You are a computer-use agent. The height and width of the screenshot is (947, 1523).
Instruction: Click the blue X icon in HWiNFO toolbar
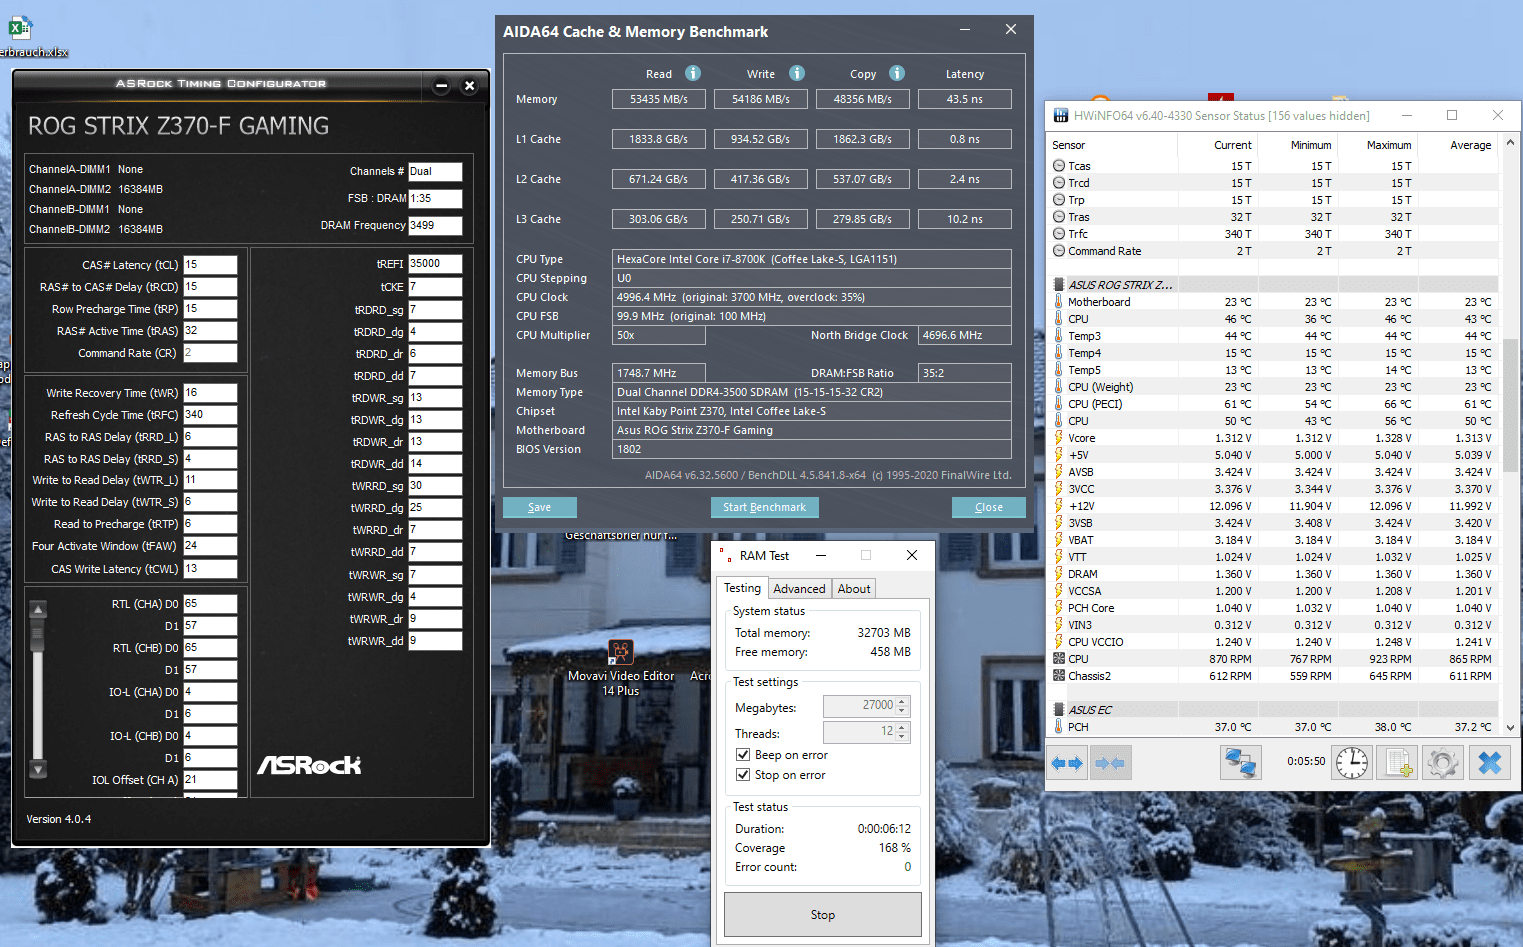[x=1490, y=763]
